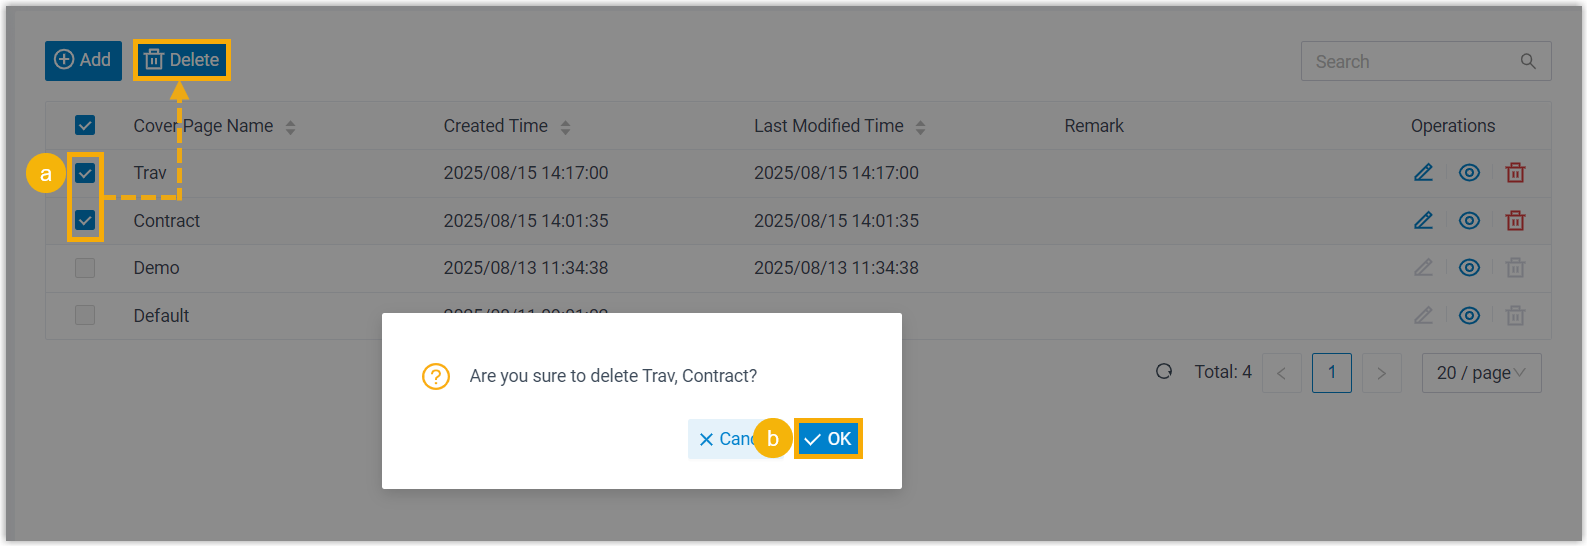Confirm deletion with OK button
This screenshot has width=1588, height=547.
(828, 439)
